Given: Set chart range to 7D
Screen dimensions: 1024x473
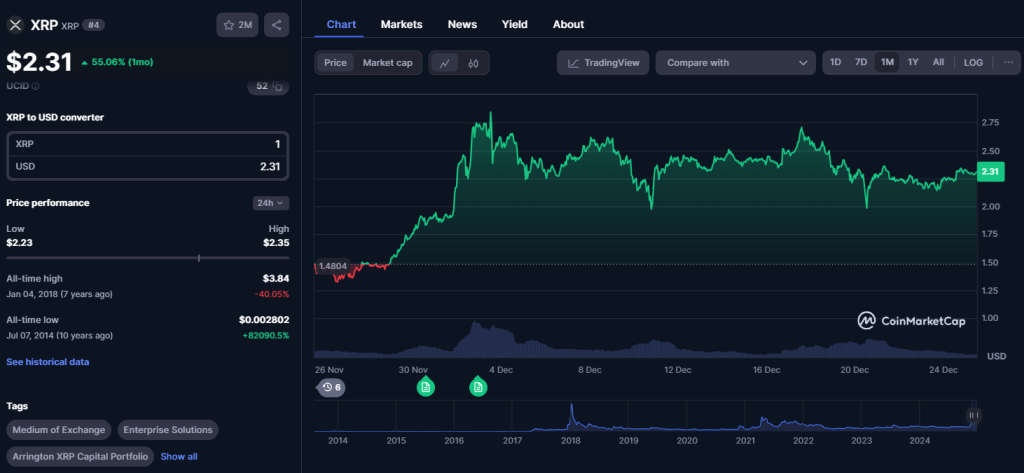Looking at the screenshot, I should 861,62.
